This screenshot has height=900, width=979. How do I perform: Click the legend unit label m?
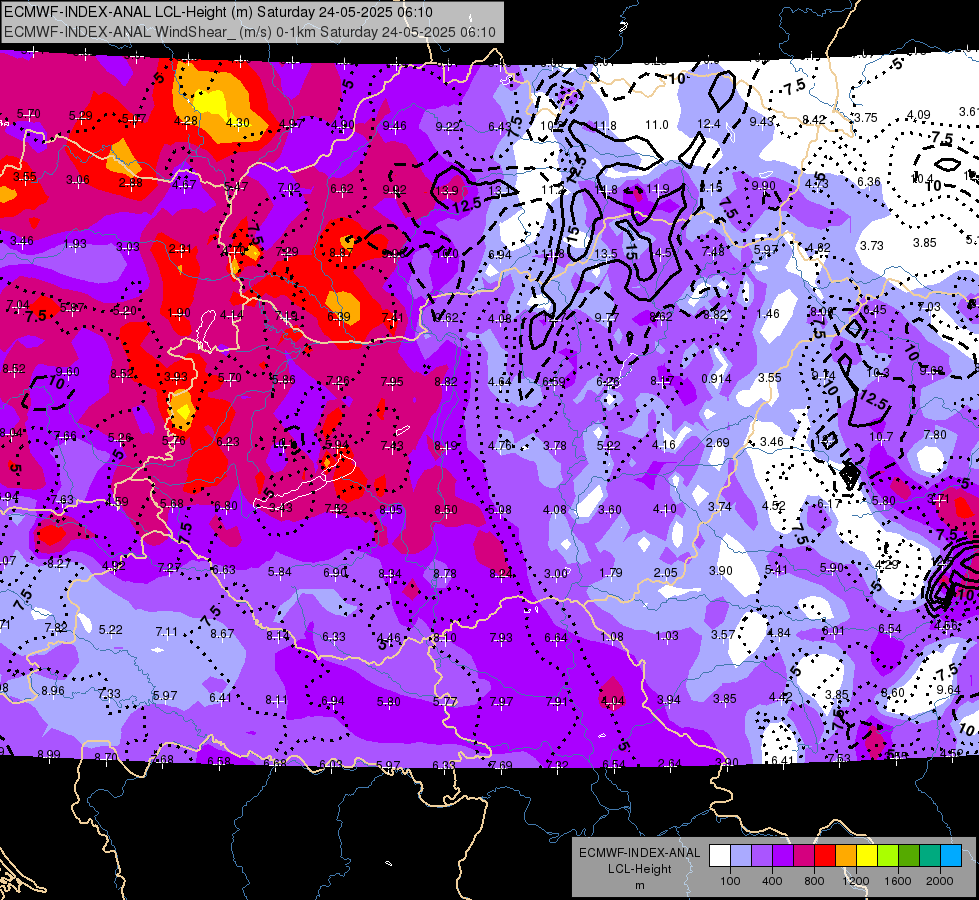pos(639,885)
